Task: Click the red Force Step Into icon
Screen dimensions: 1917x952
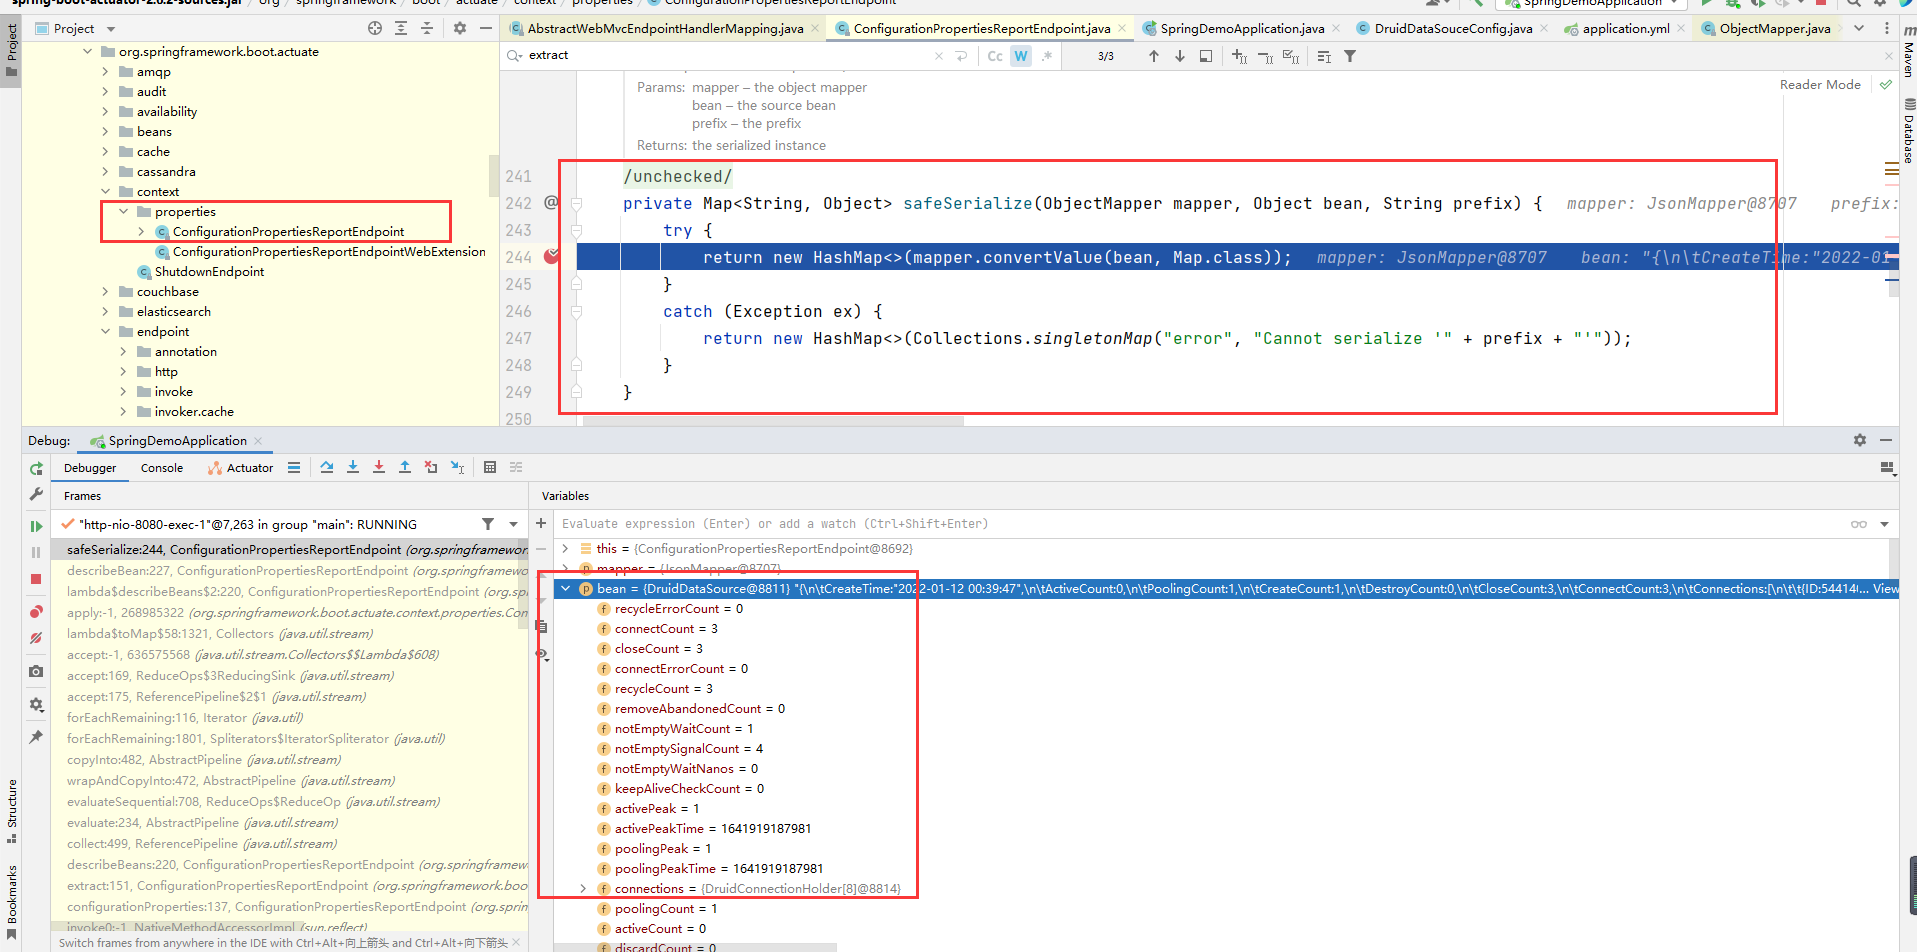Action: [x=379, y=467]
